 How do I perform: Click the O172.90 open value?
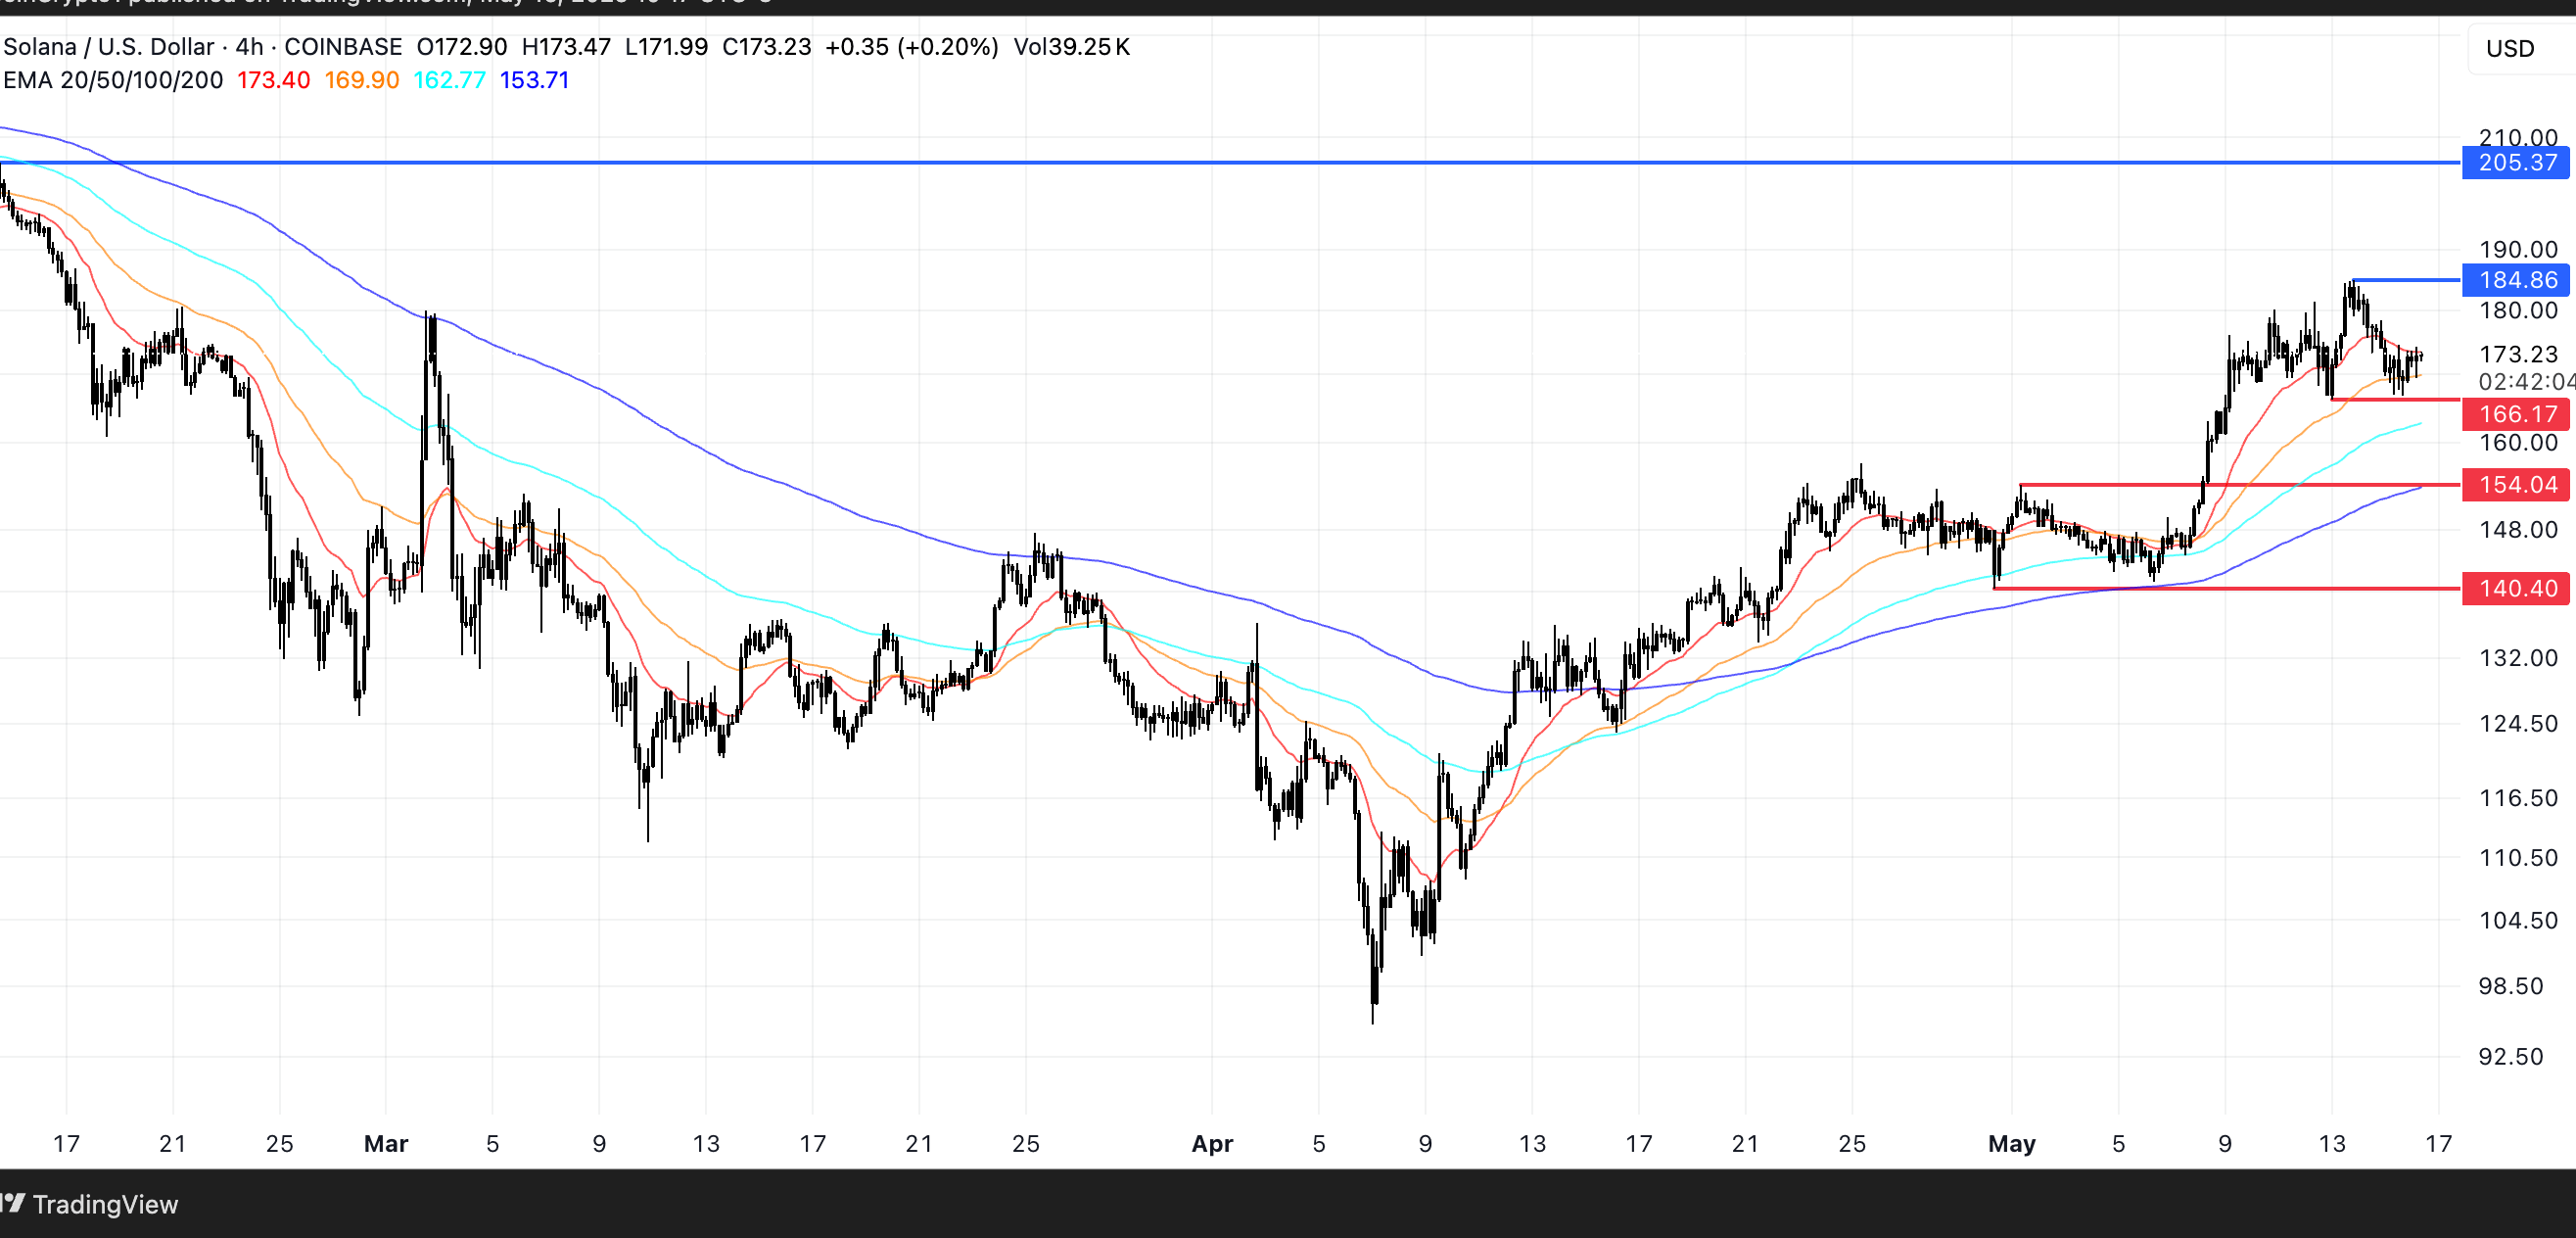point(462,47)
